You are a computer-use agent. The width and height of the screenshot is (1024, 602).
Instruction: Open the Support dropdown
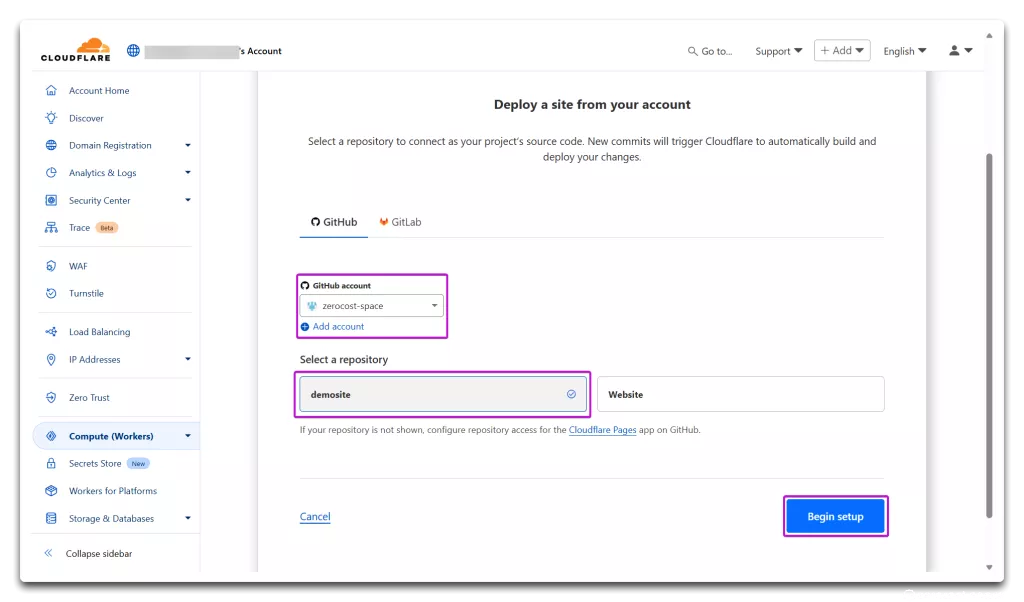(x=778, y=51)
